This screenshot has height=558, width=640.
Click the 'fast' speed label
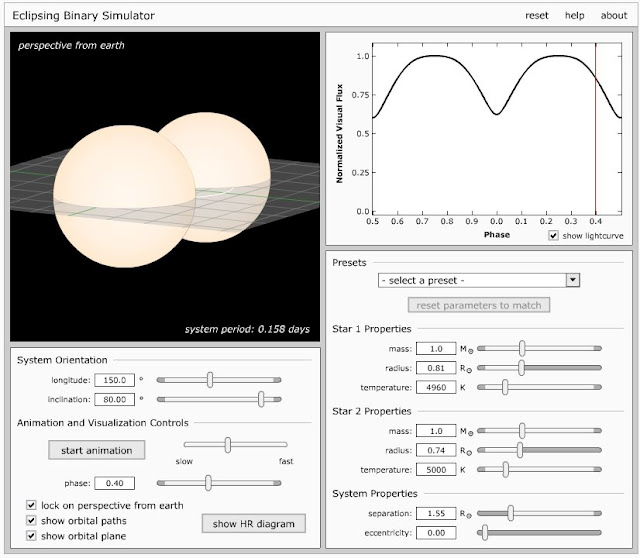pyautogui.click(x=286, y=461)
